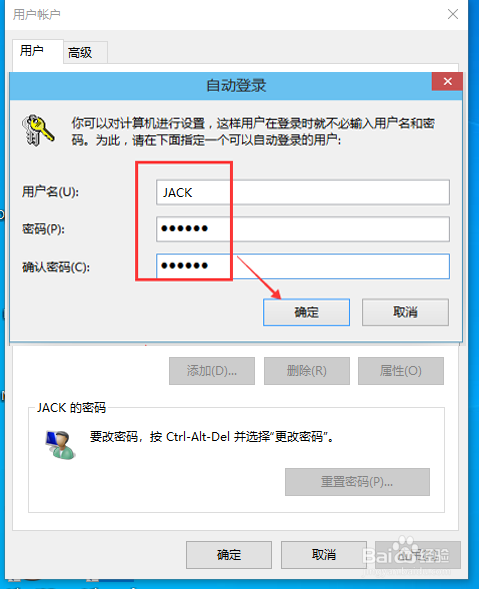Focus the 密码(P) password field
479x589 pixels.
tap(303, 229)
